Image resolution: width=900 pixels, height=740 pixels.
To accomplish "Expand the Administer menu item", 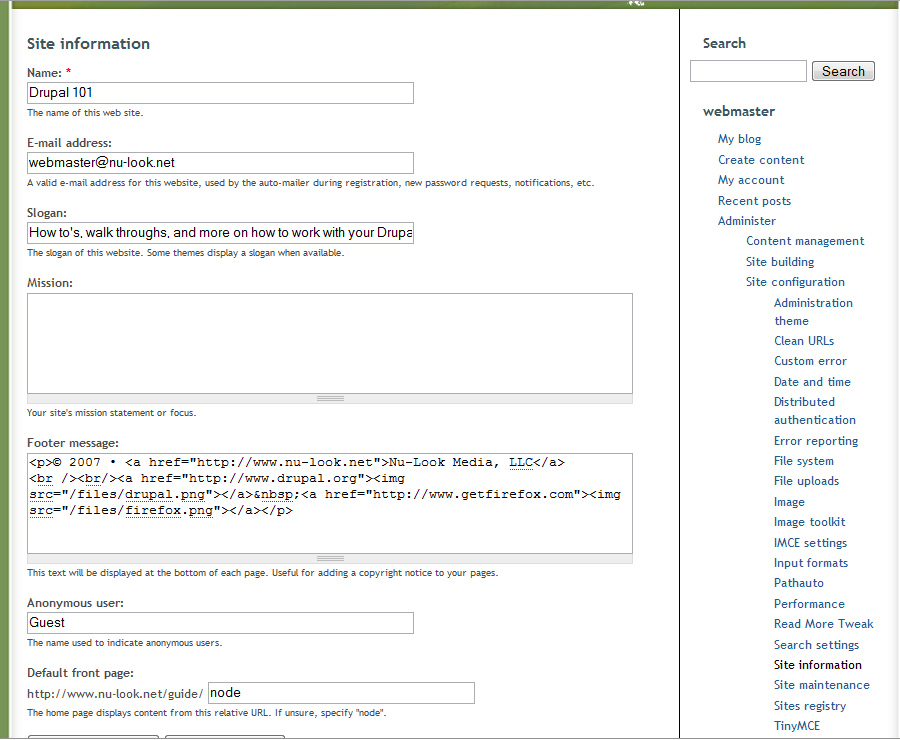I will click(746, 221).
